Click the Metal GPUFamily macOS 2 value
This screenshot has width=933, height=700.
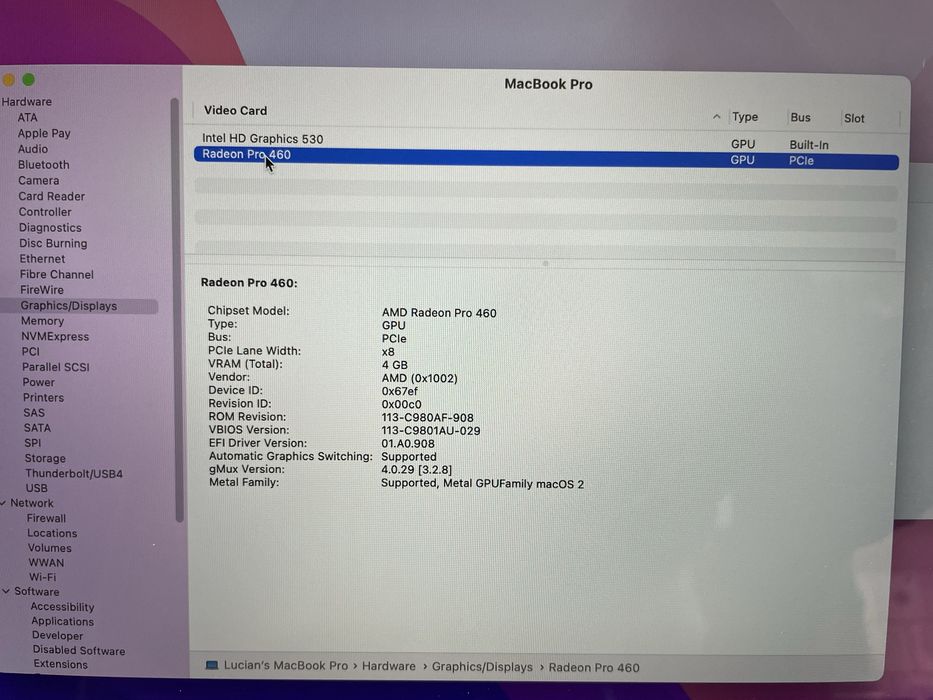click(x=482, y=483)
